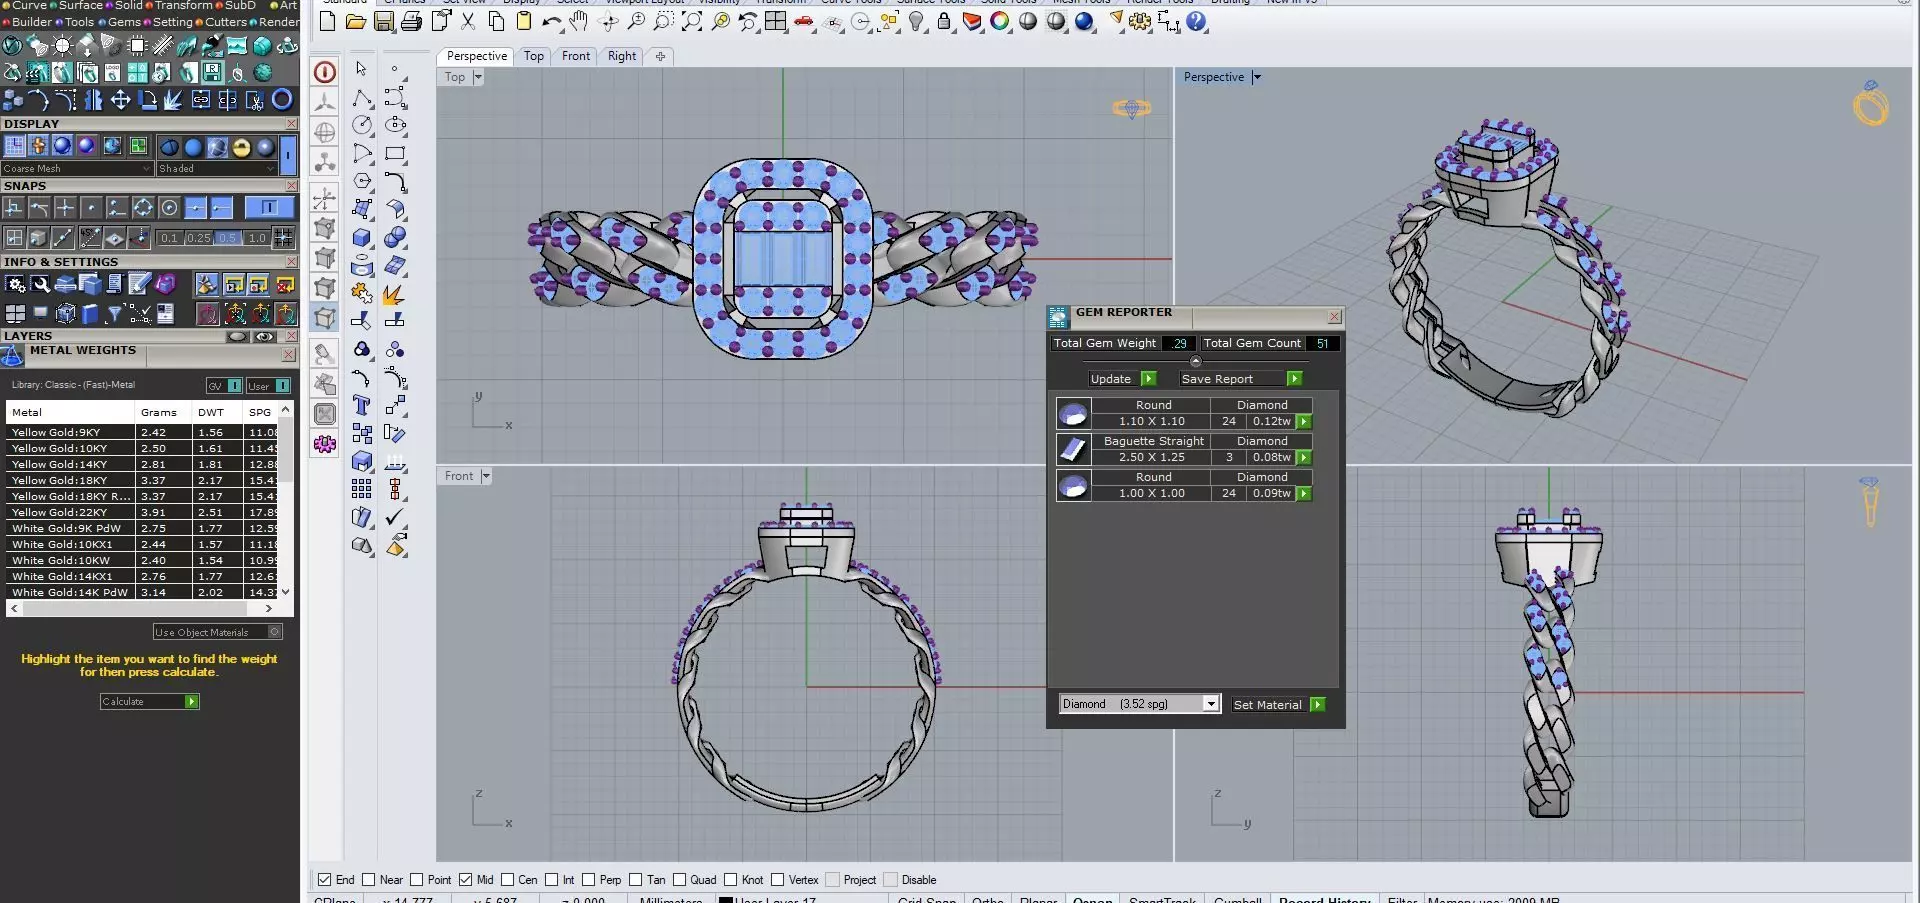Screen dimensions: 1920x903
Task: Toggle the Near osnap checkbox
Action: point(369,880)
